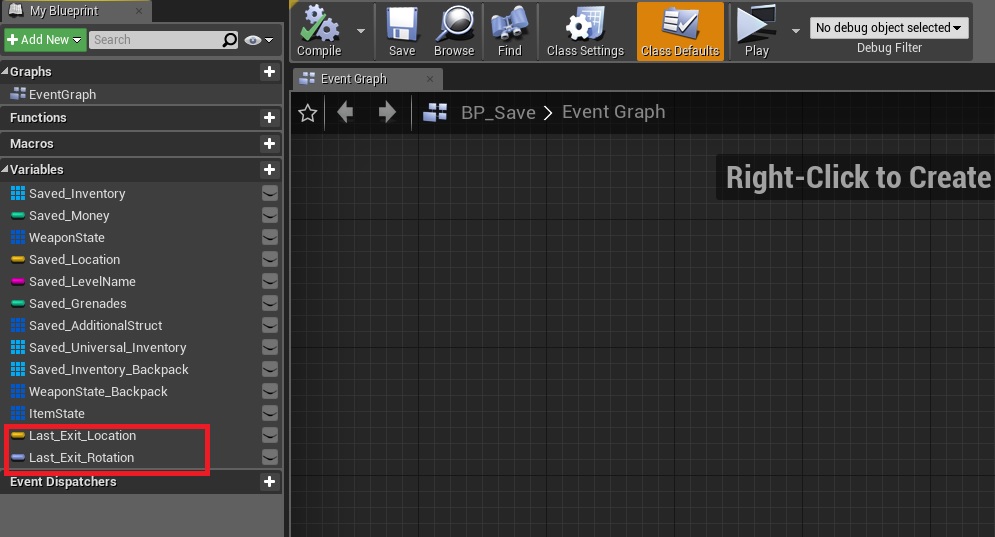Select the My Blueprint tab

coord(65,11)
